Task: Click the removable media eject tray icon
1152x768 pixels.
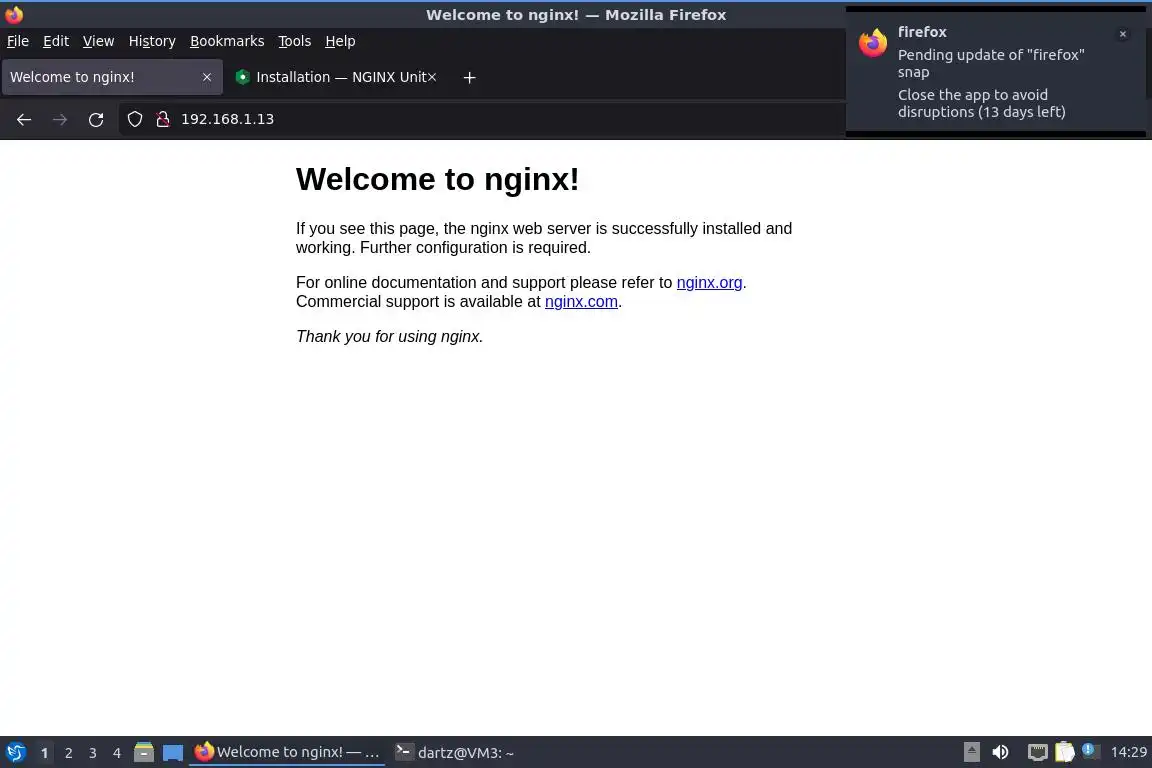Action: point(971,752)
